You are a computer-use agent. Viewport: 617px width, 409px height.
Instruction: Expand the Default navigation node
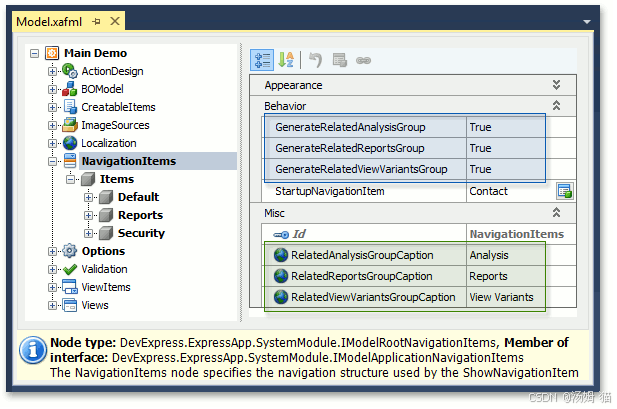click(x=89, y=197)
